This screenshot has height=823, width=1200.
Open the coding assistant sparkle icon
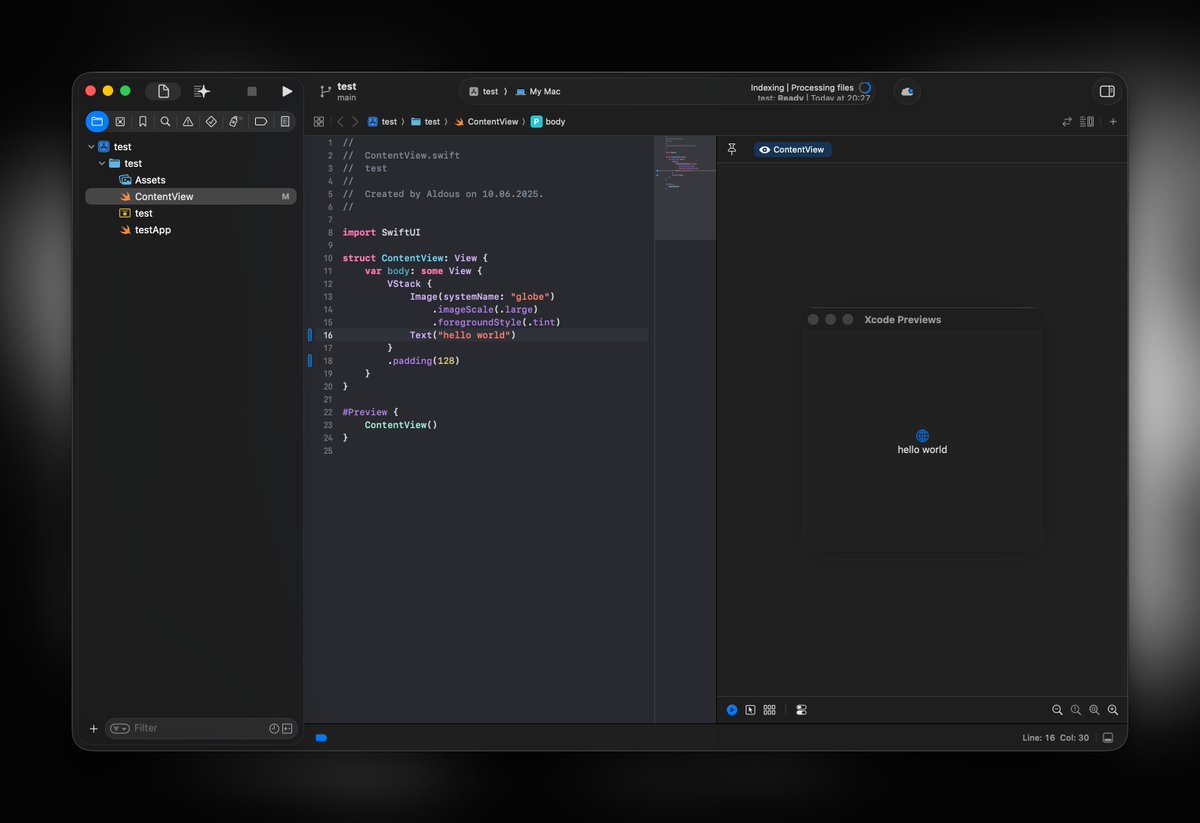pos(202,91)
